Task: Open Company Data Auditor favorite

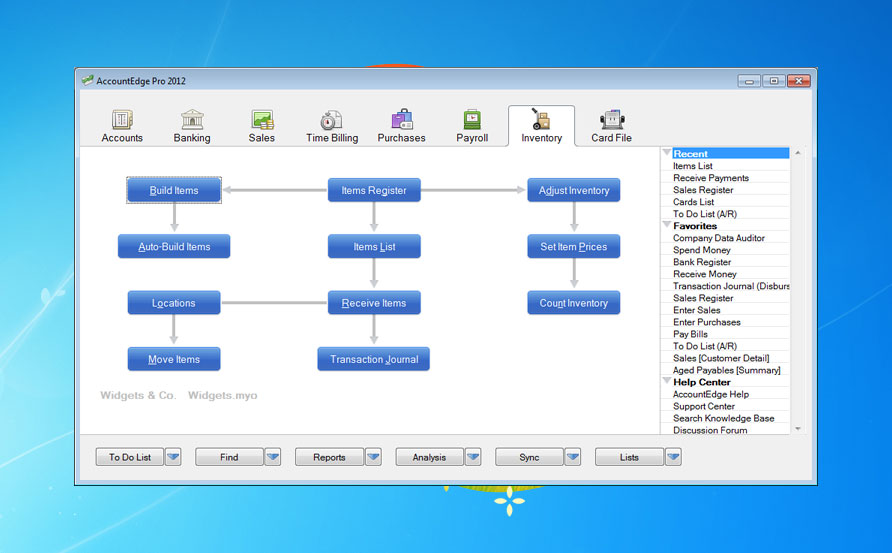Action: click(x=718, y=238)
